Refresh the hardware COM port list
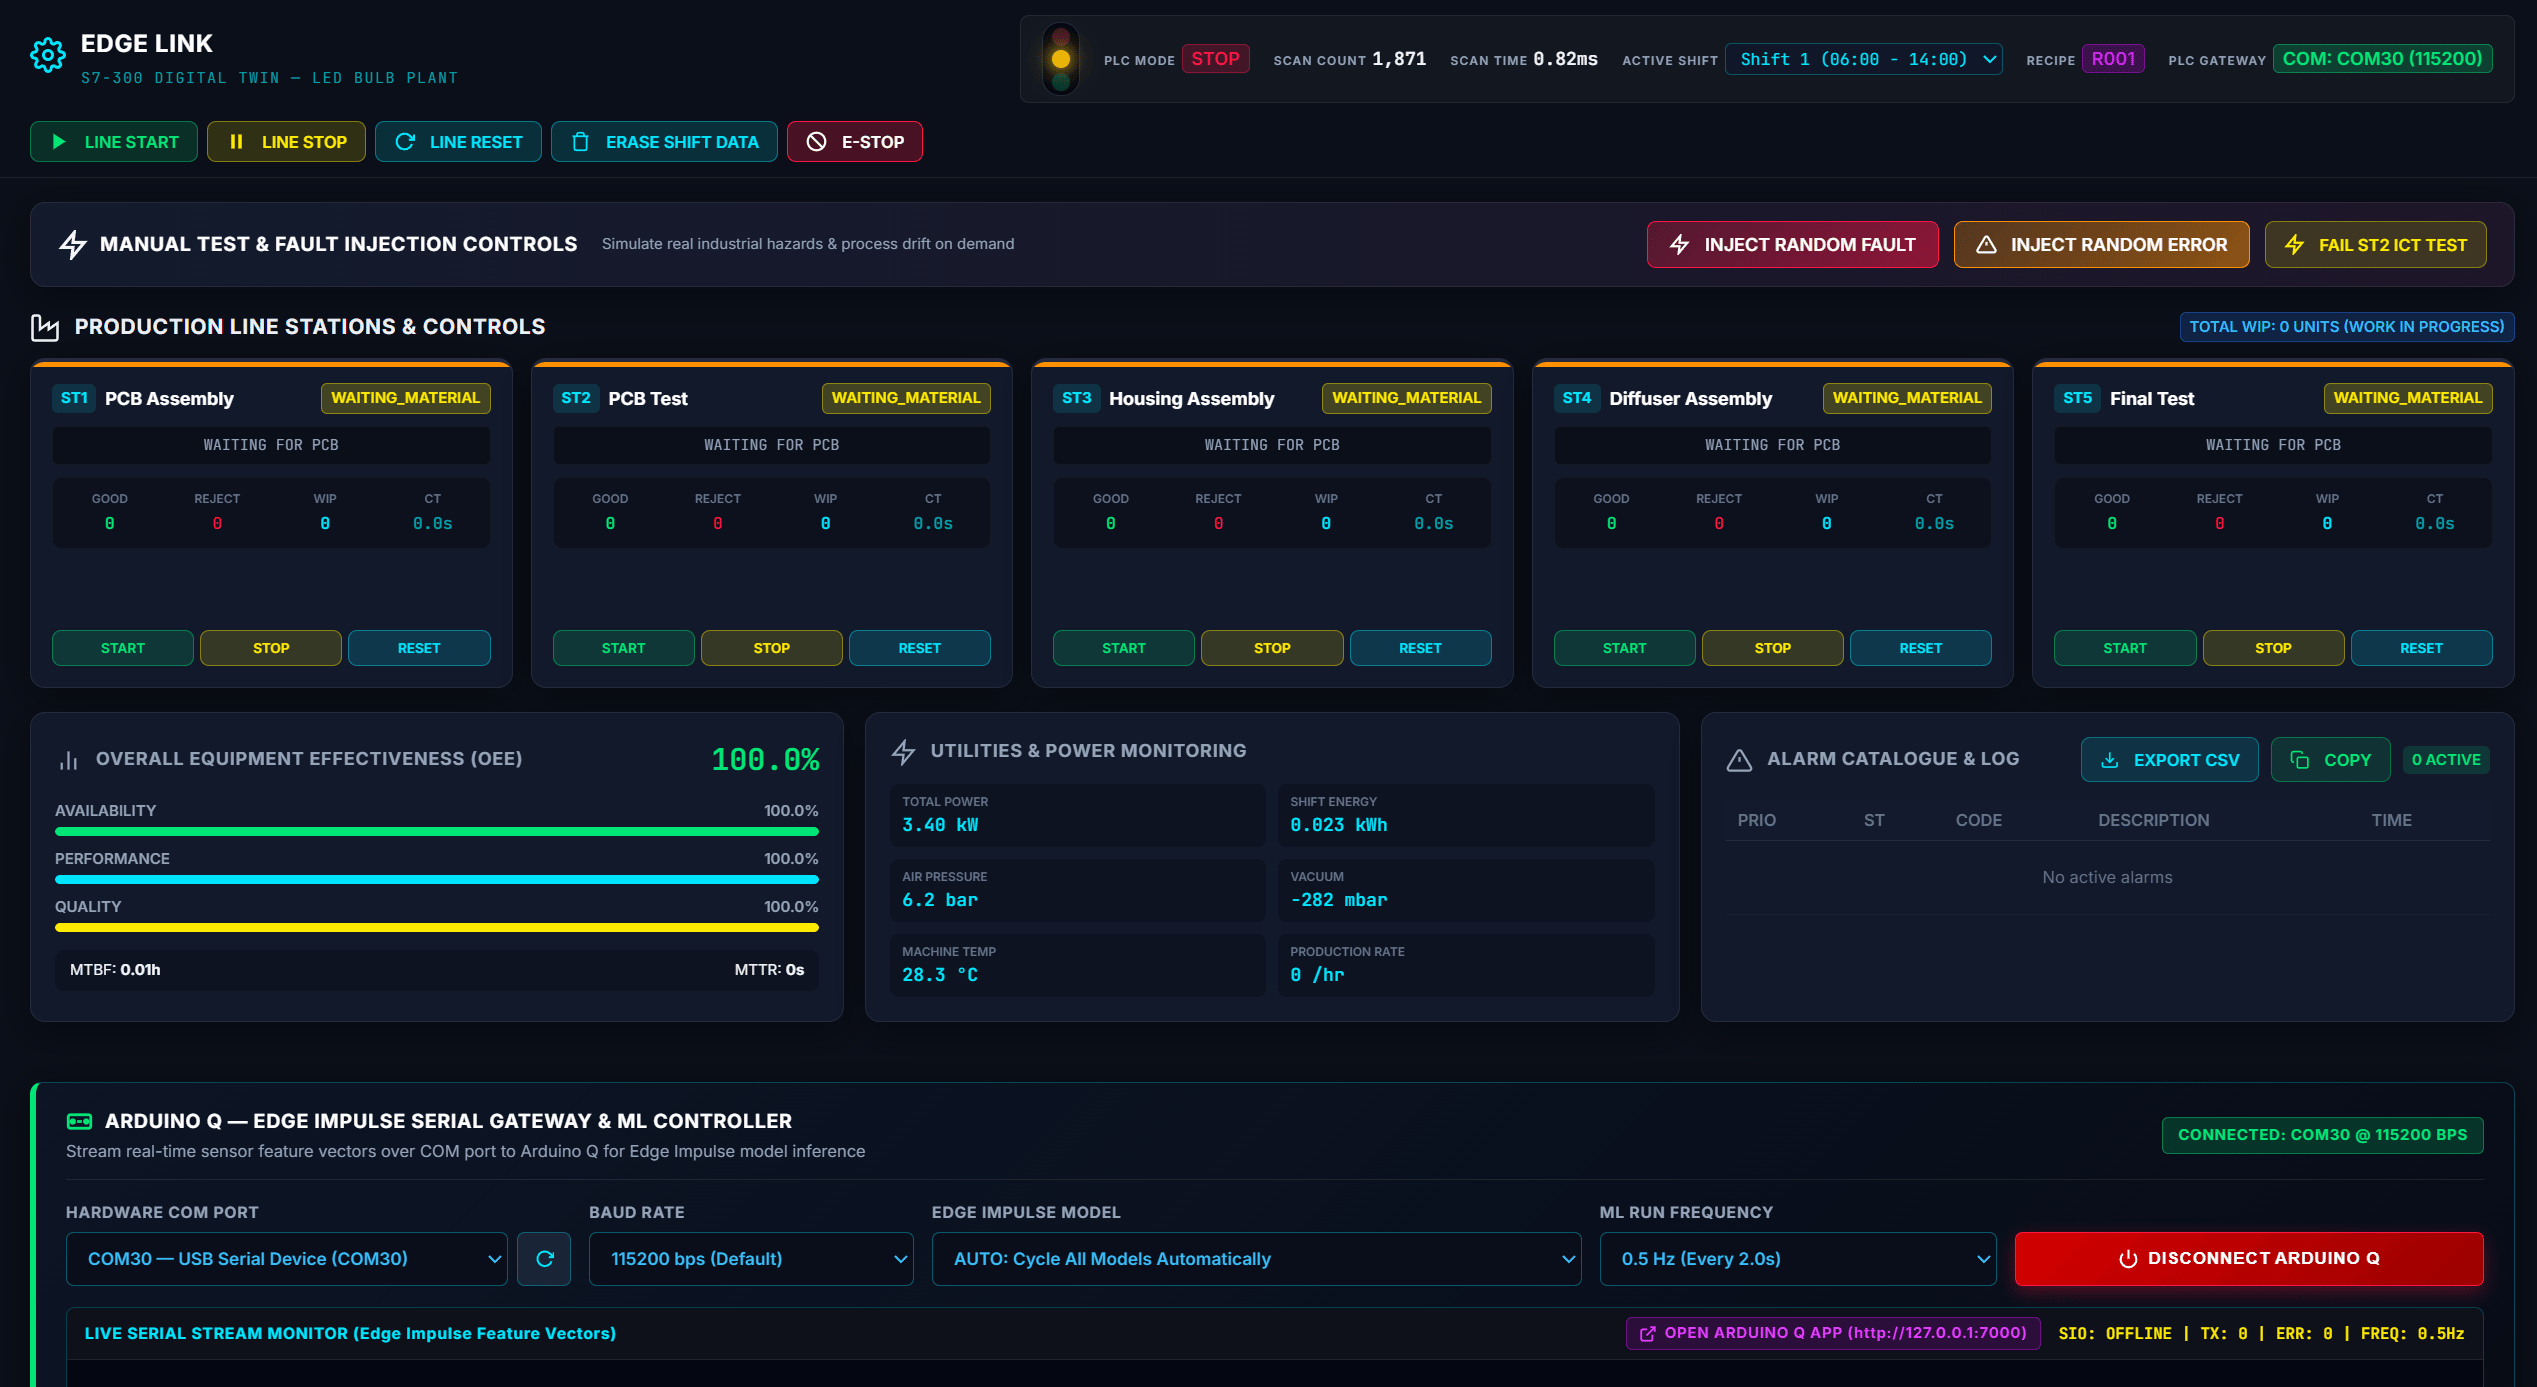The height and width of the screenshot is (1387, 2537). click(x=544, y=1259)
